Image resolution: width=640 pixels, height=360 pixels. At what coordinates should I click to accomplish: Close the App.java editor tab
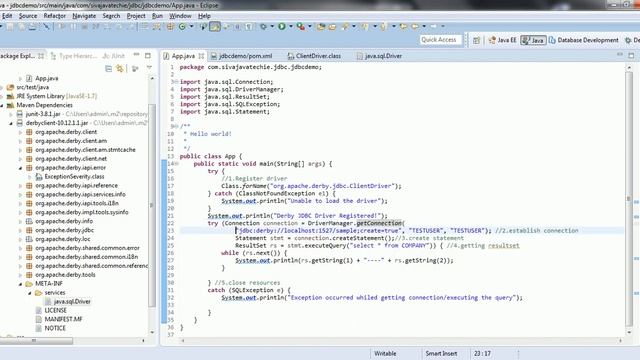(201, 56)
